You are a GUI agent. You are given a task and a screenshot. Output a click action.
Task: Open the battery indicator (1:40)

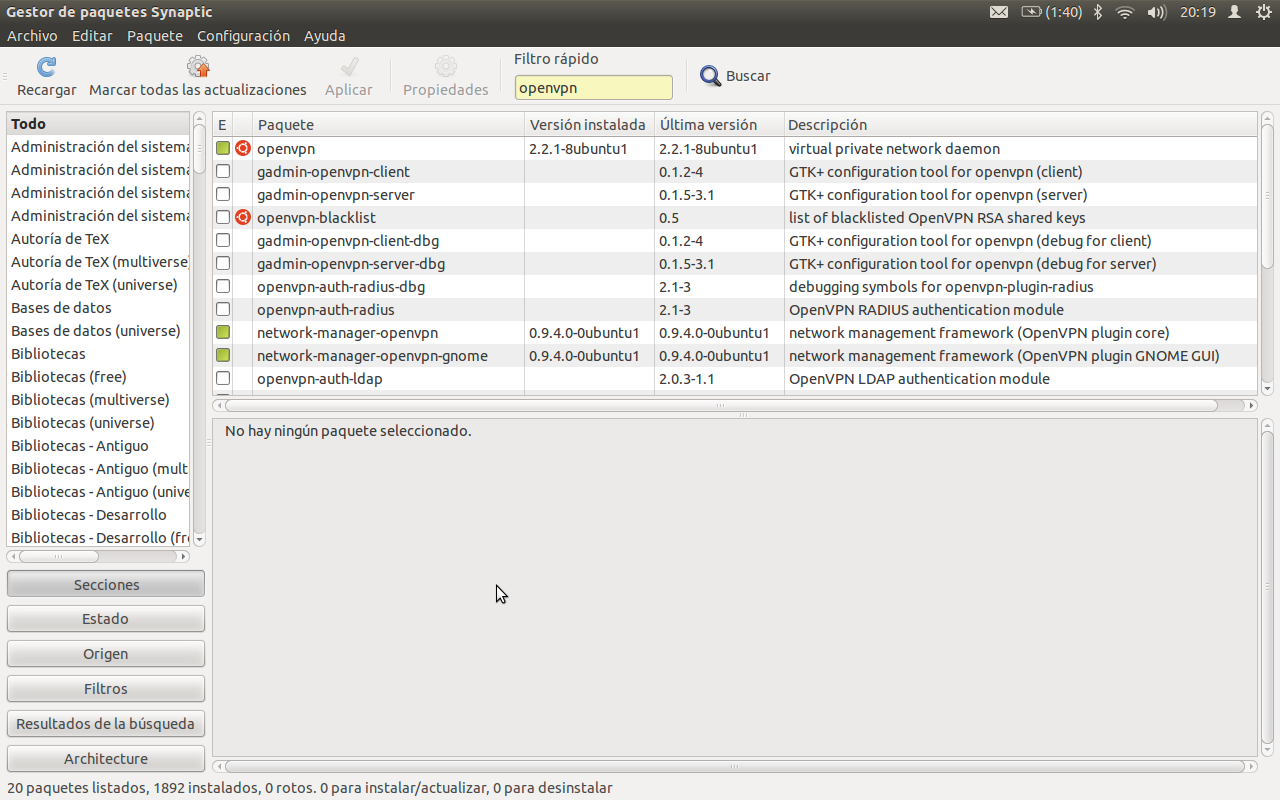[x=1051, y=12]
